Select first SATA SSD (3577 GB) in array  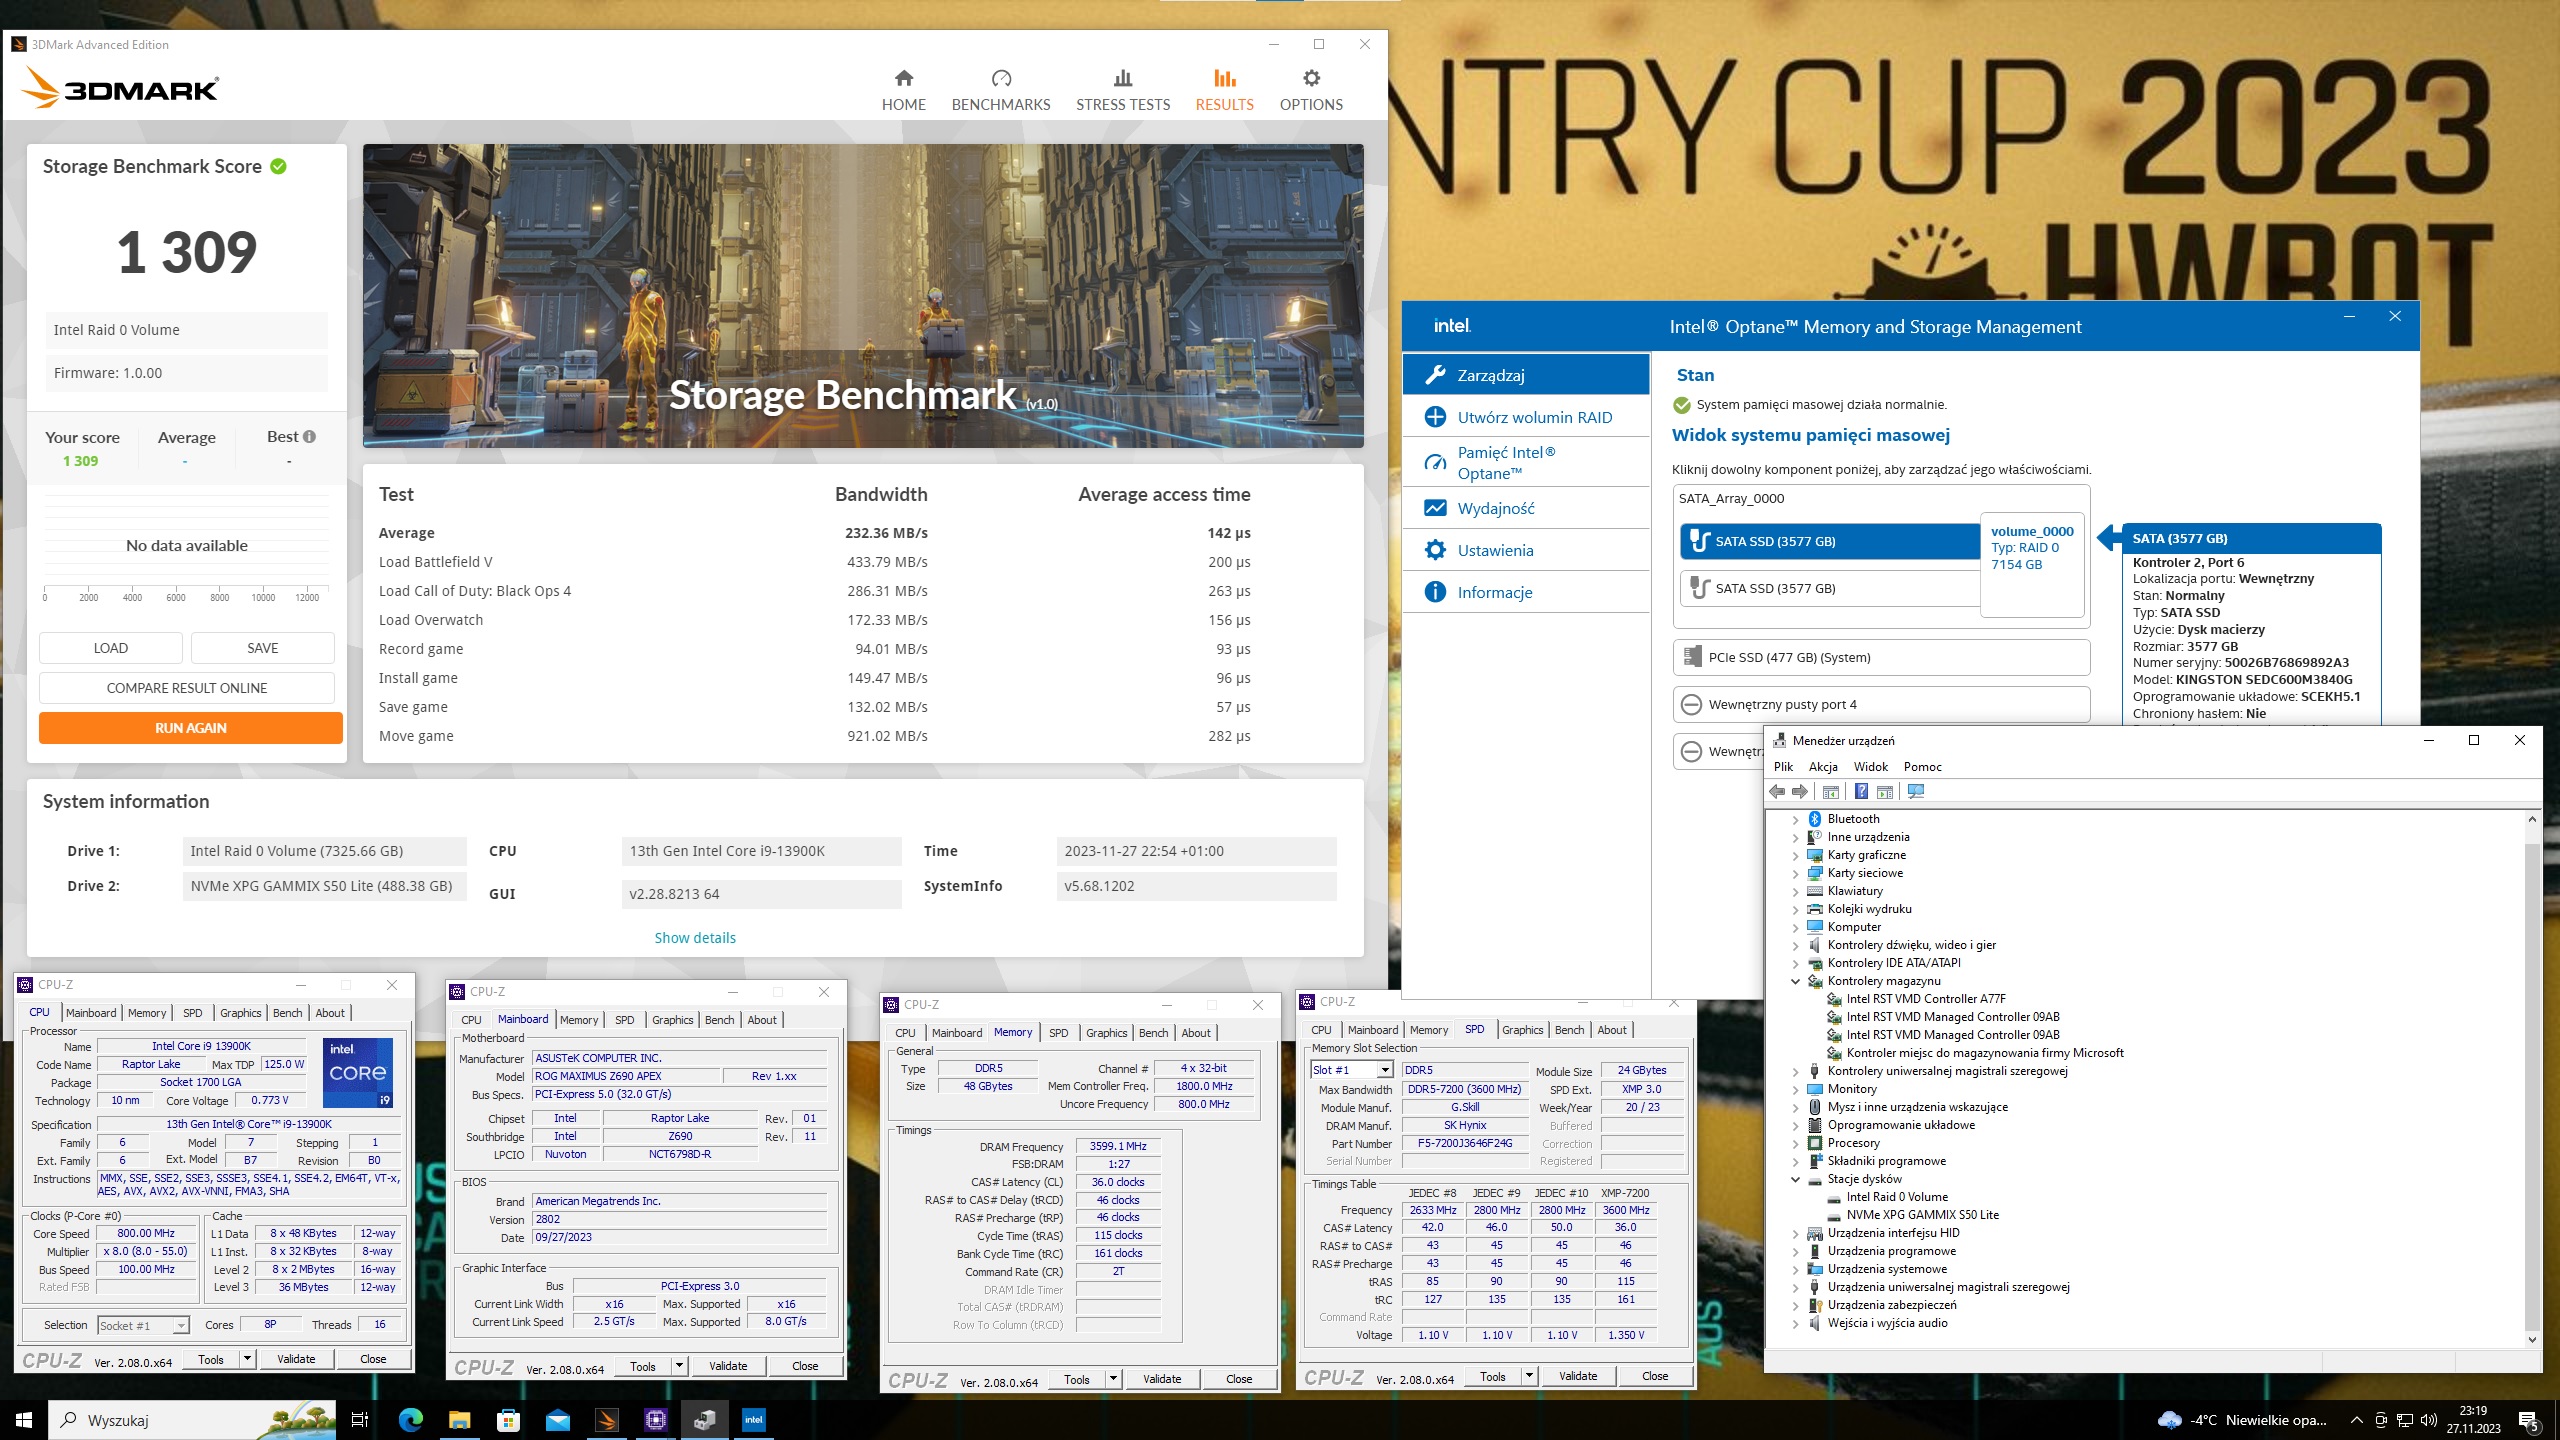[1829, 541]
